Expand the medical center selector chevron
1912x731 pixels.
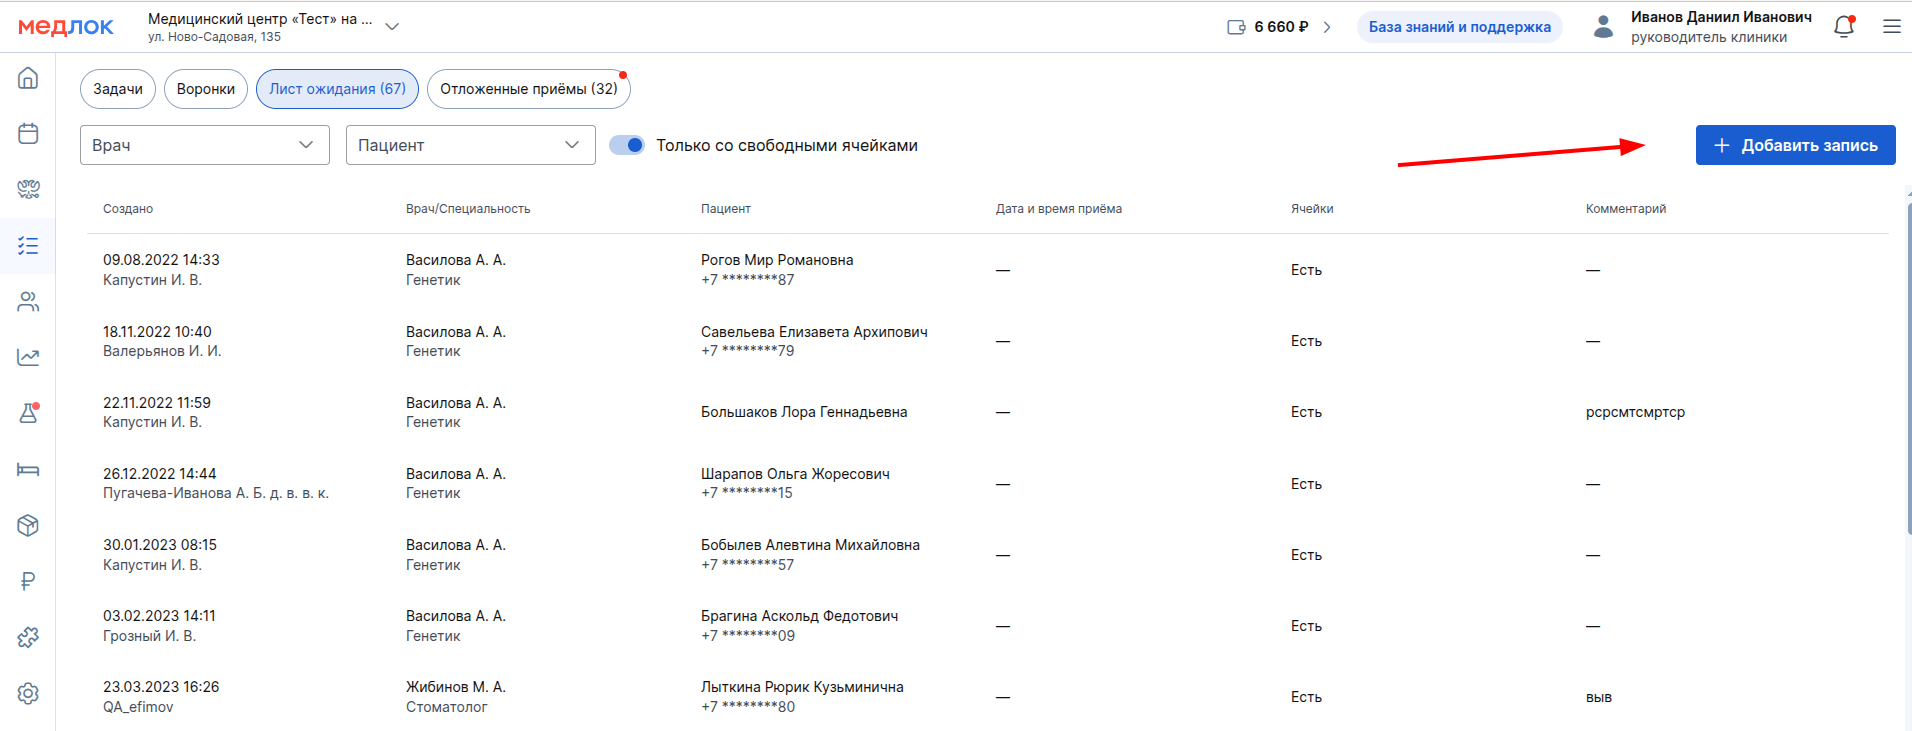(x=392, y=27)
